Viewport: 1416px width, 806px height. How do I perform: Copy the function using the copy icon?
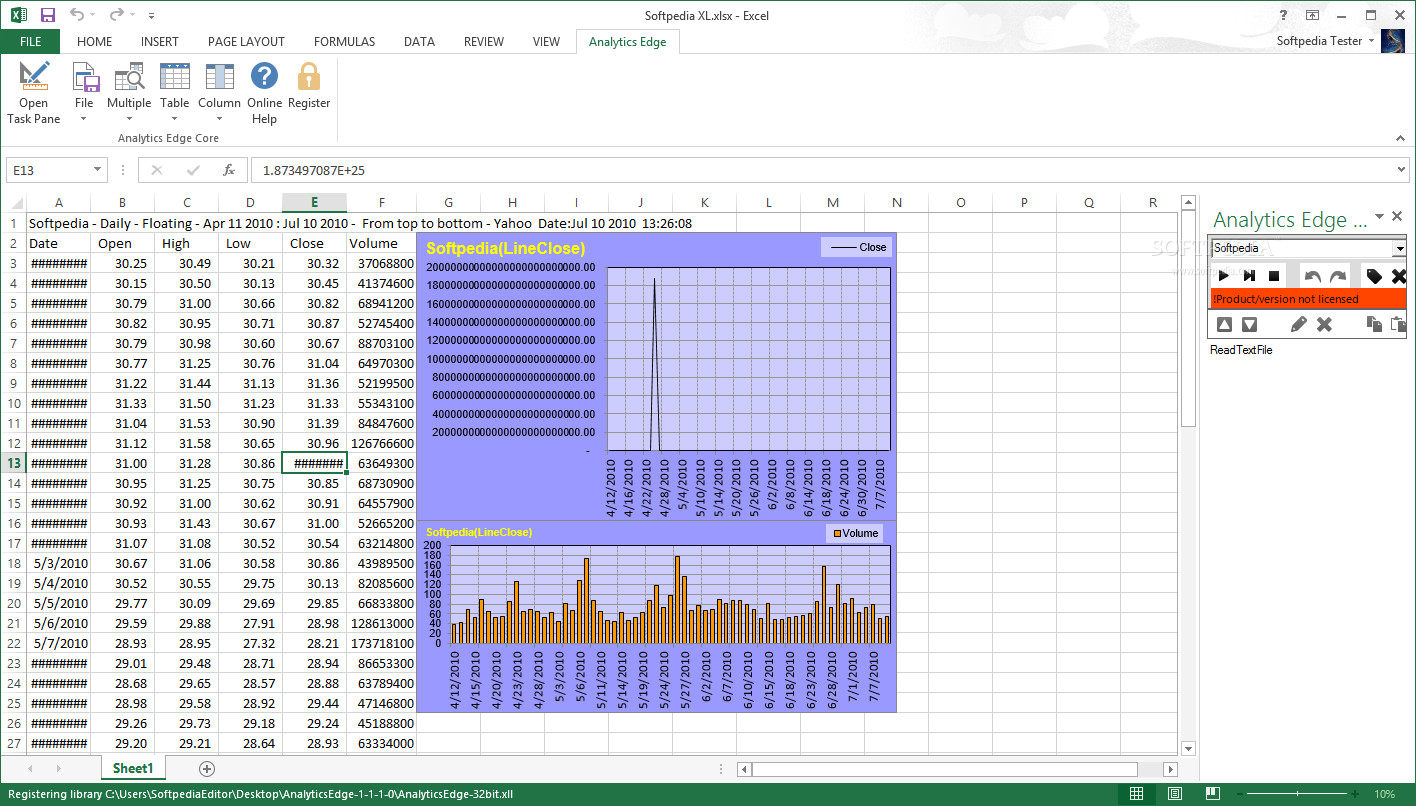pos(1374,324)
